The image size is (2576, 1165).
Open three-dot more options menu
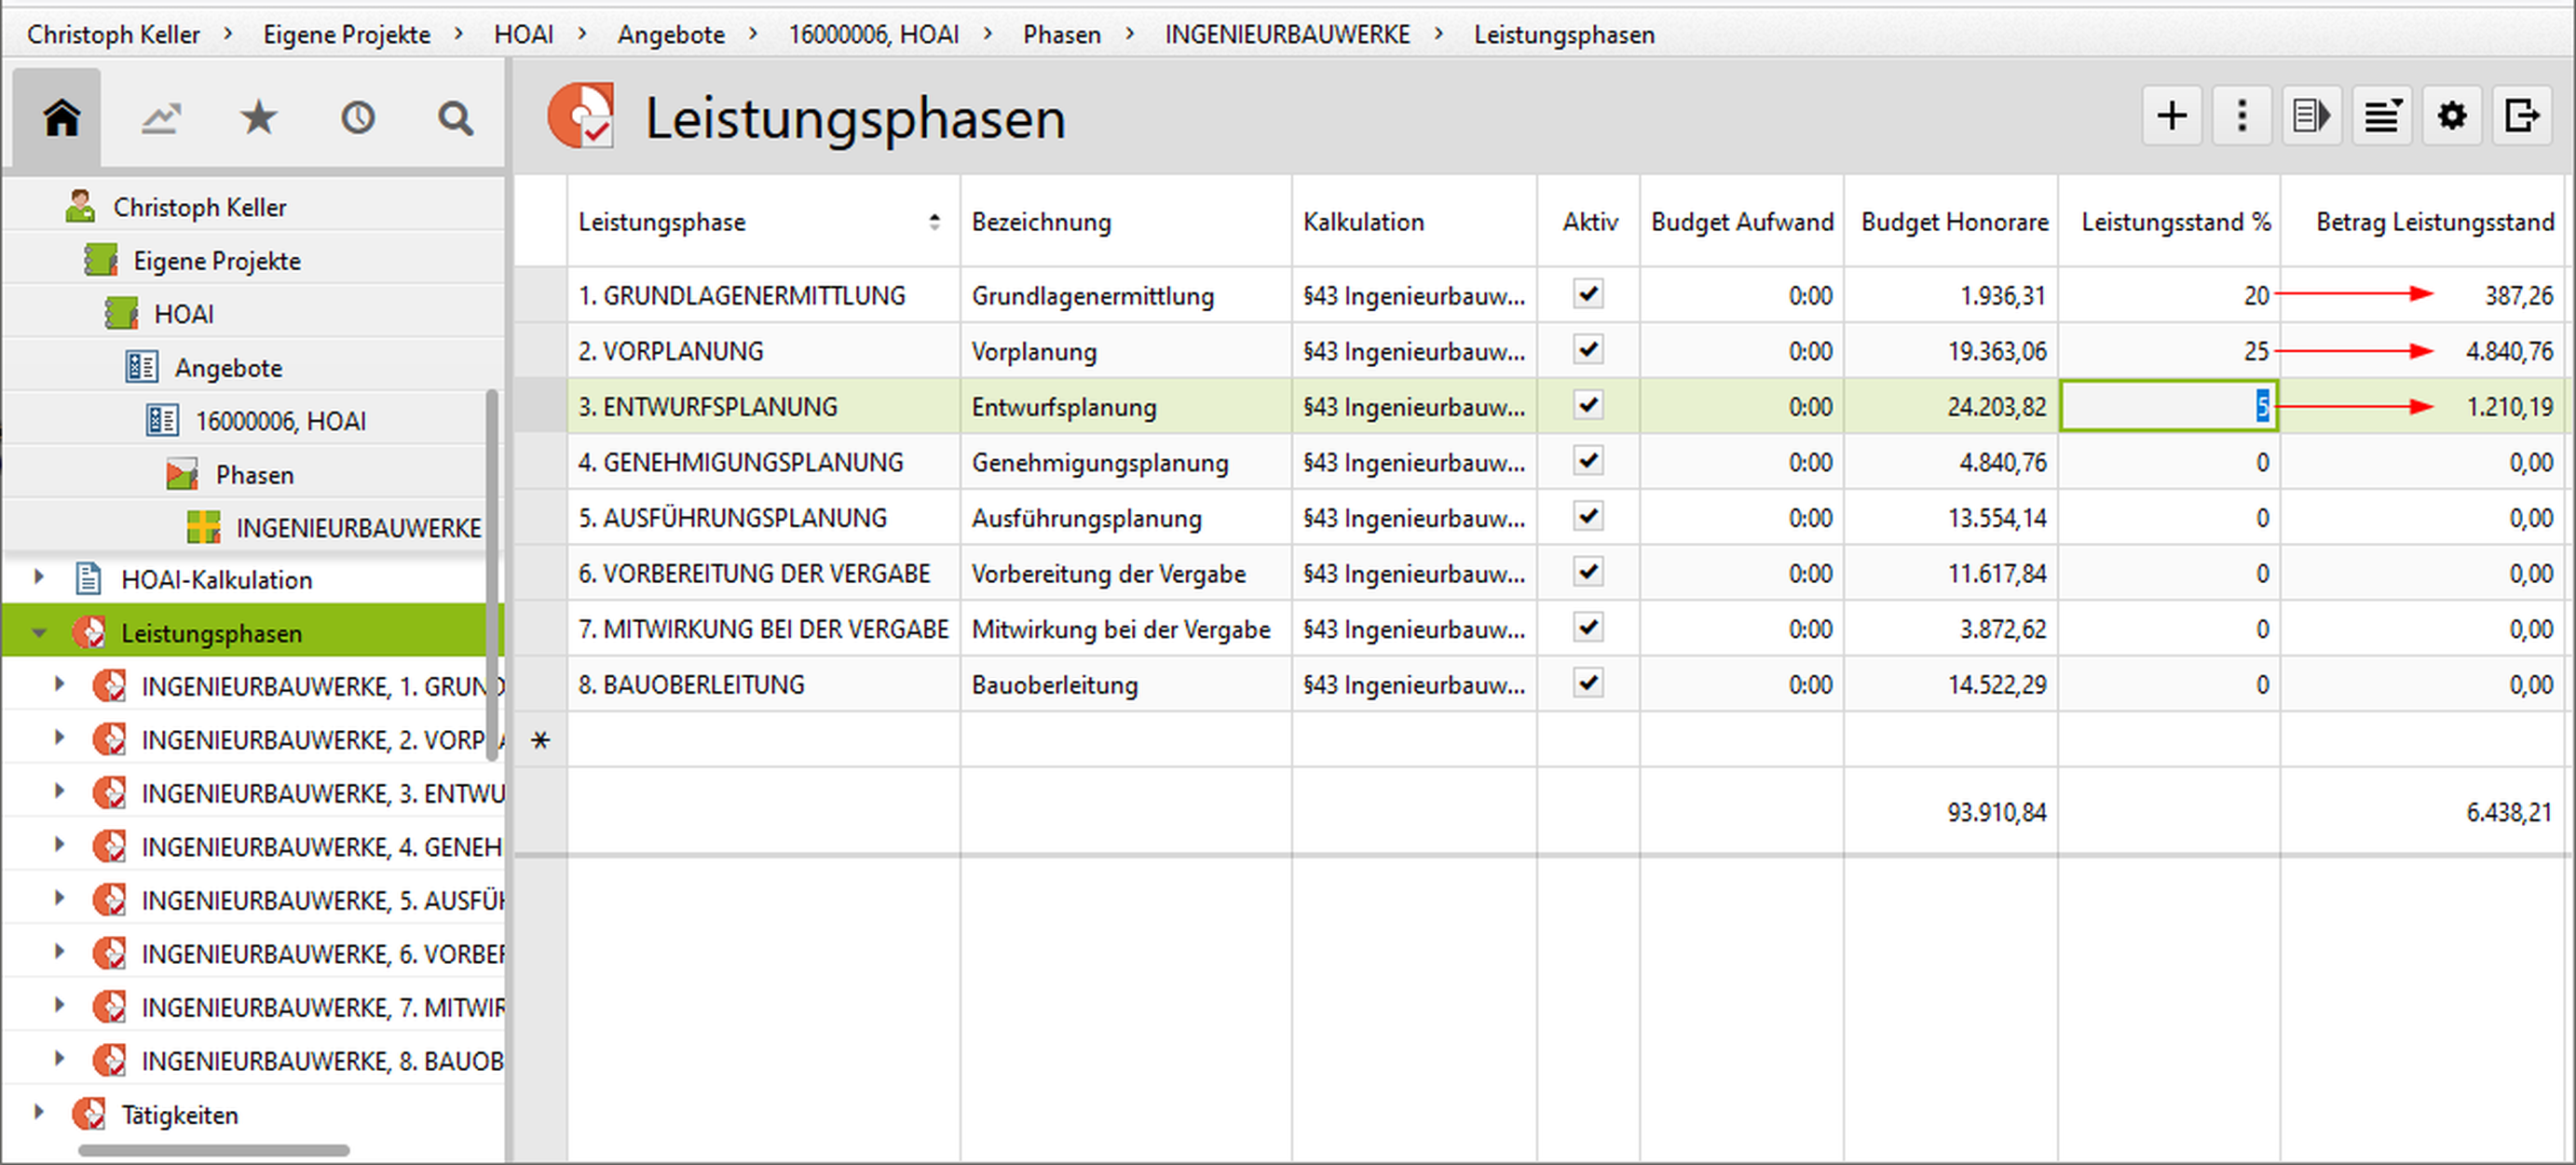(x=2241, y=116)
